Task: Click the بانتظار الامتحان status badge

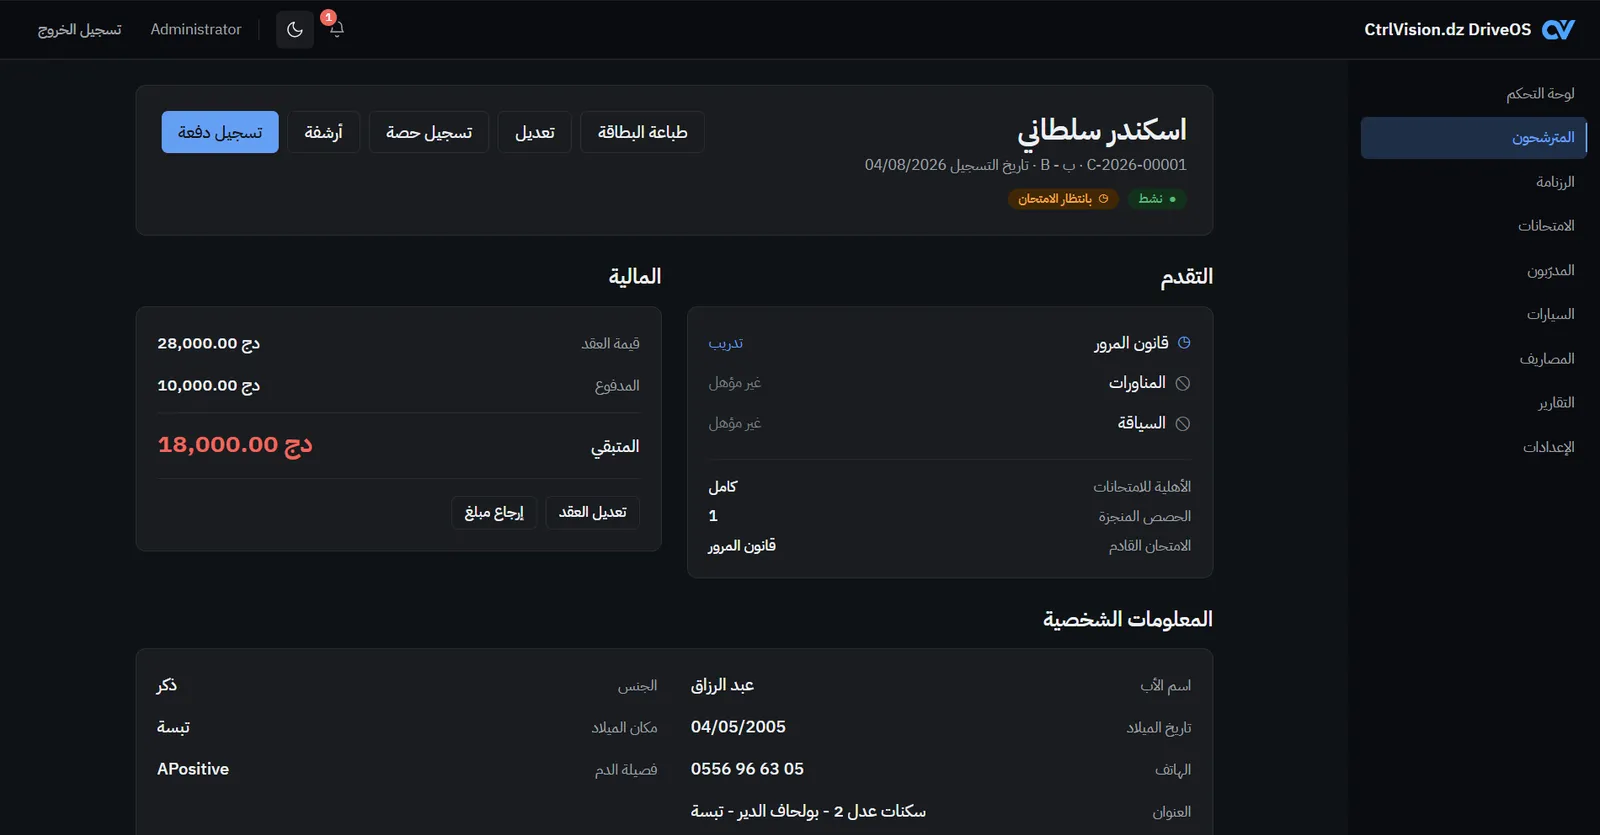Action: [x=1063, y=199]
